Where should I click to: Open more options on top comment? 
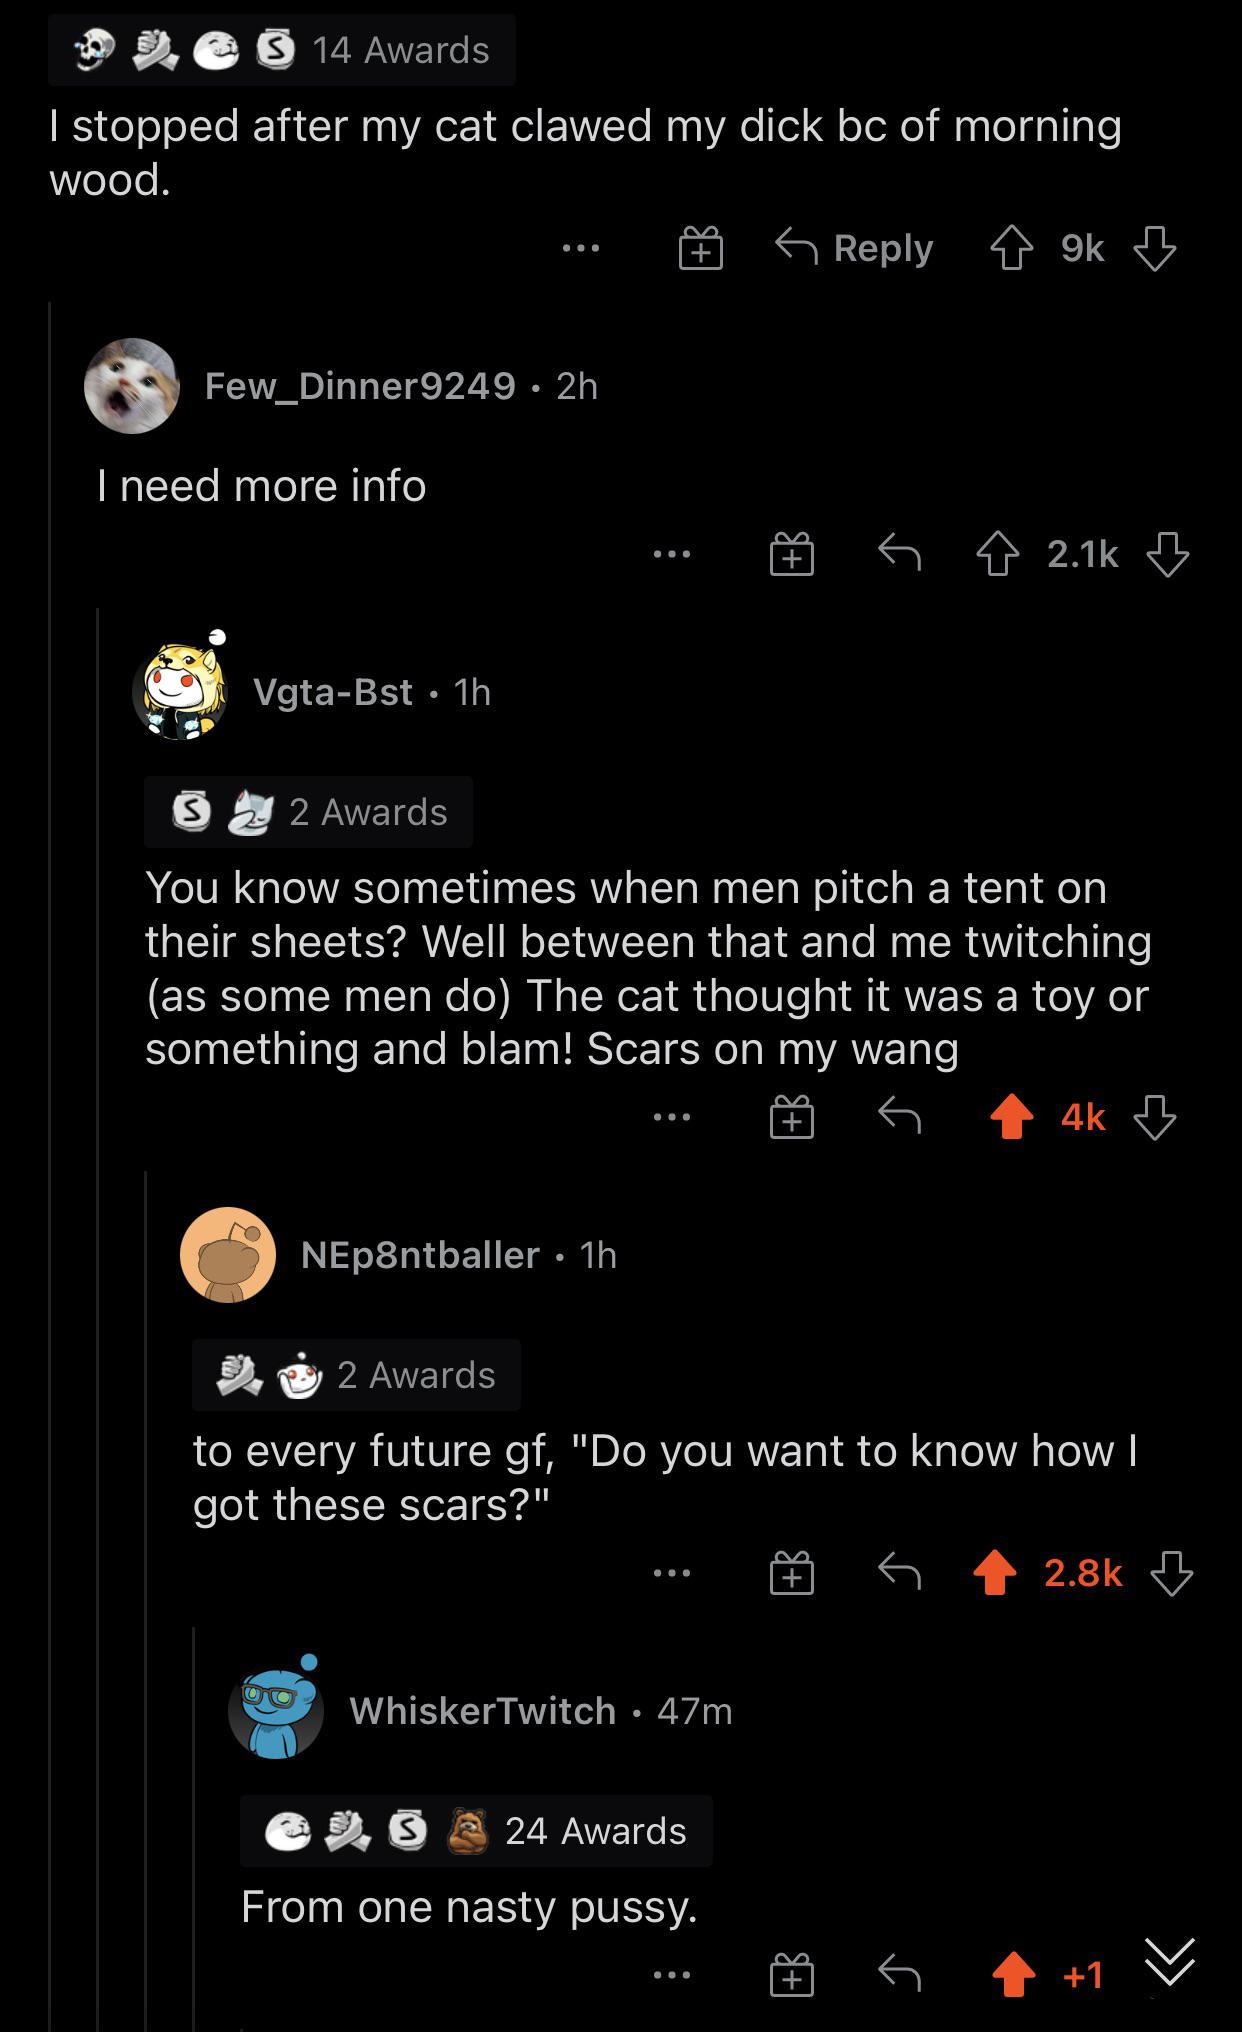pos(580,248)
